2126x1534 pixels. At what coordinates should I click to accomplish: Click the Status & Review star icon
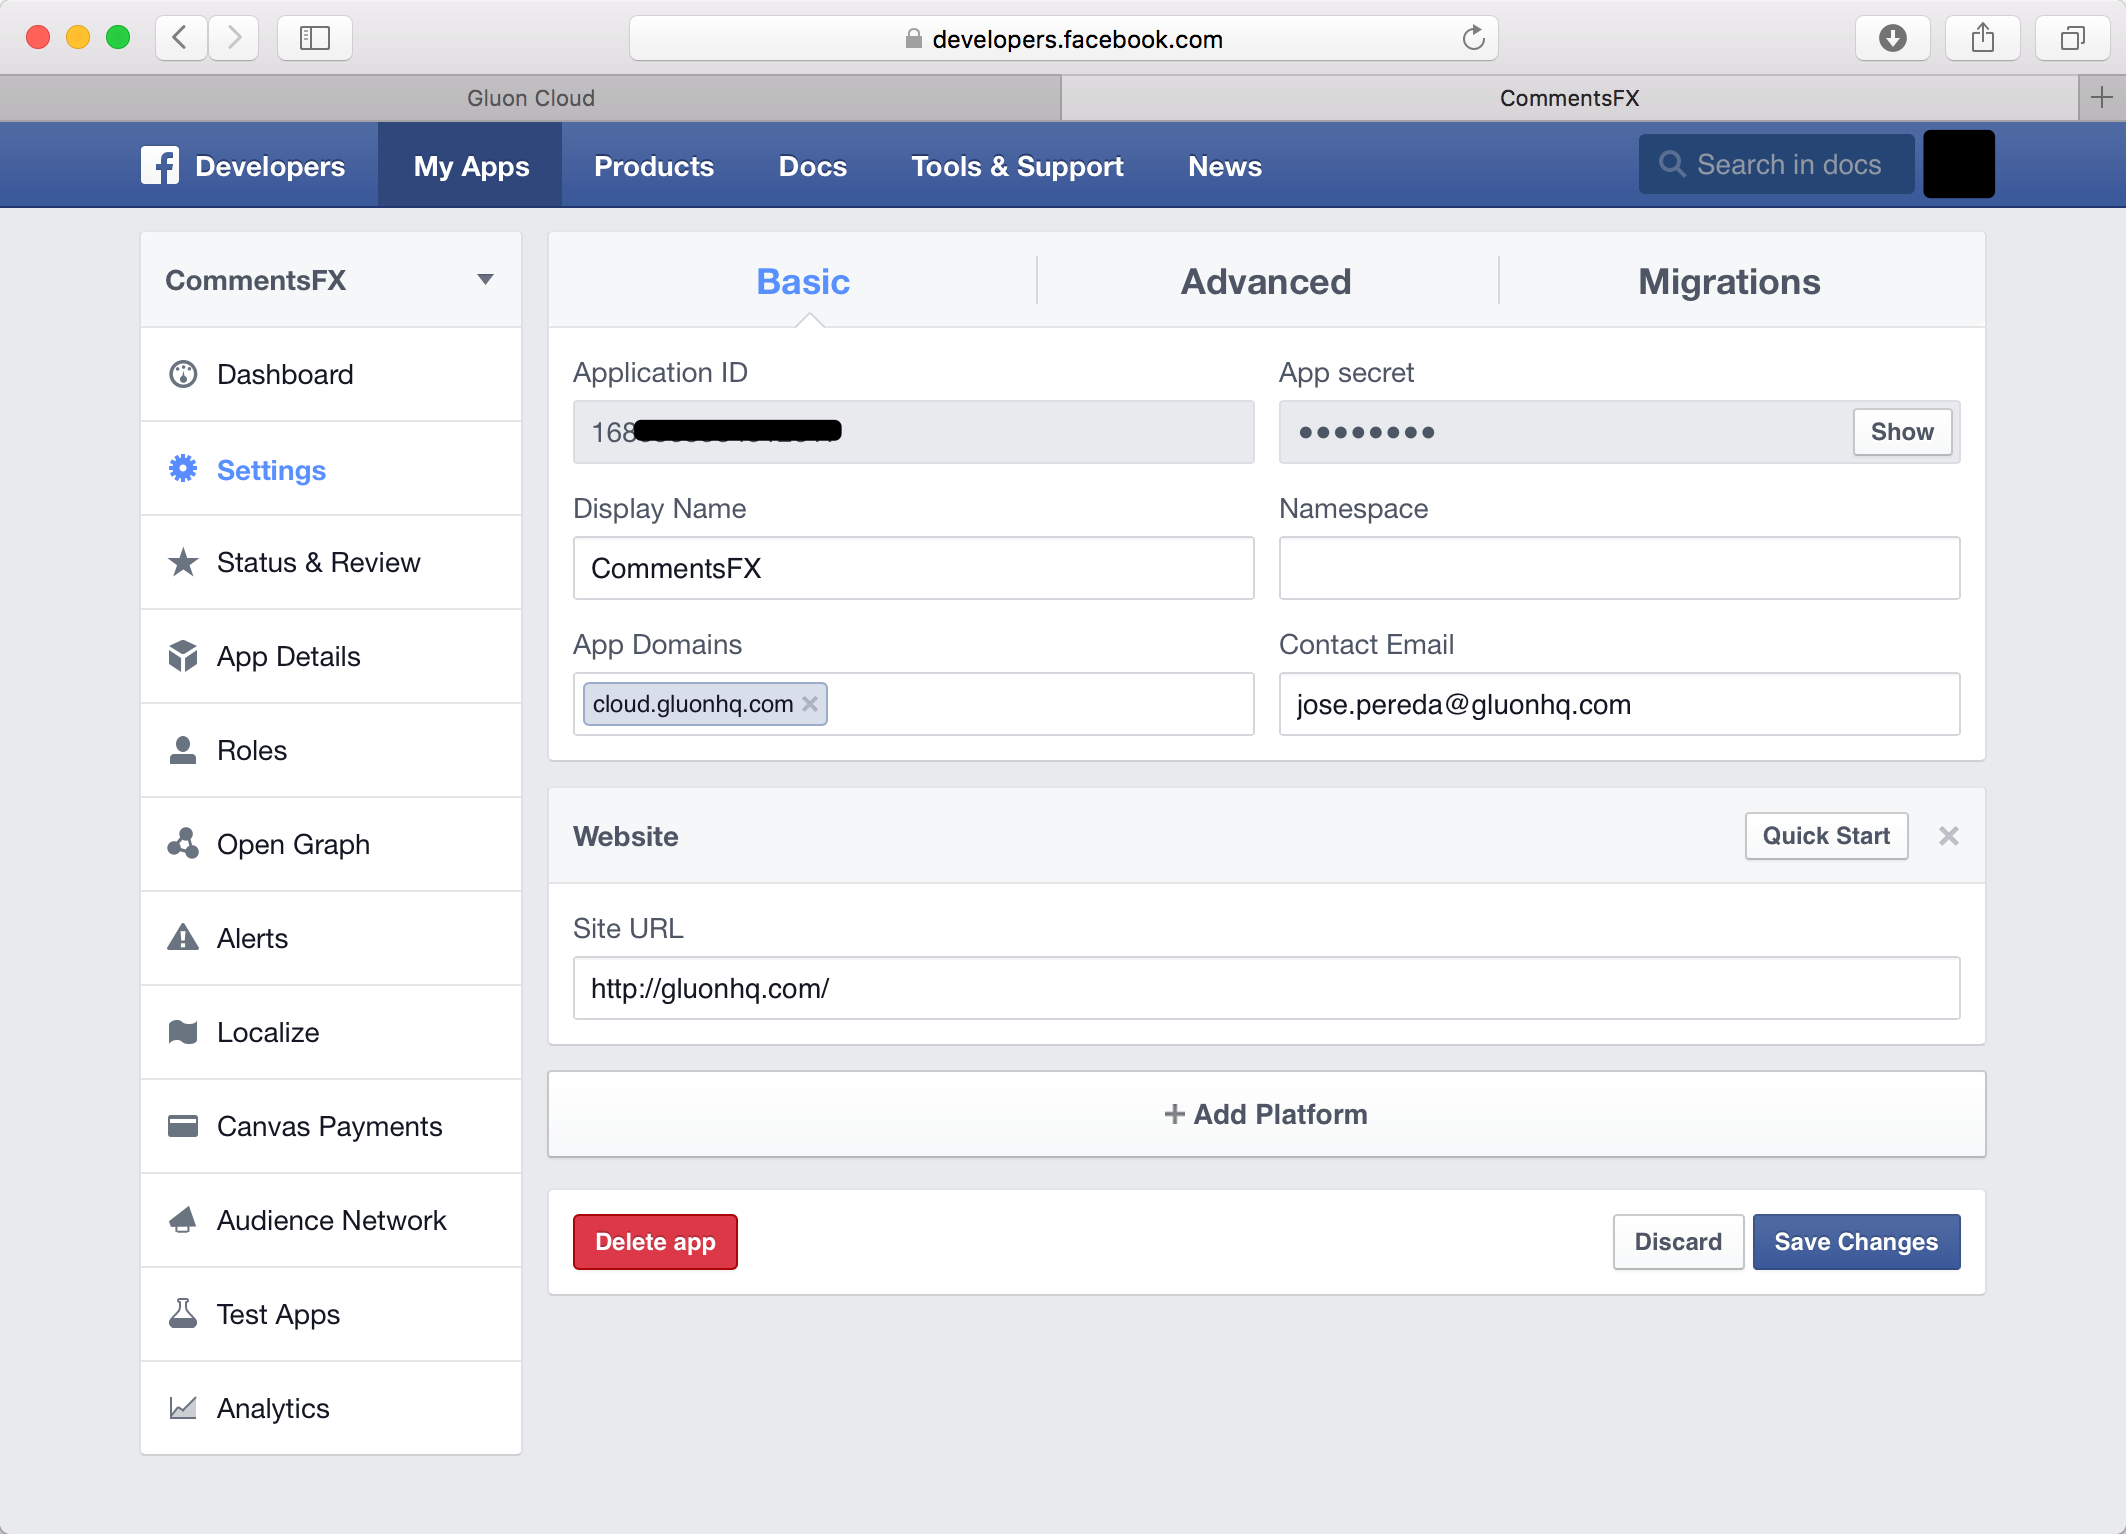pyautogui.click(x=183, y=562)
